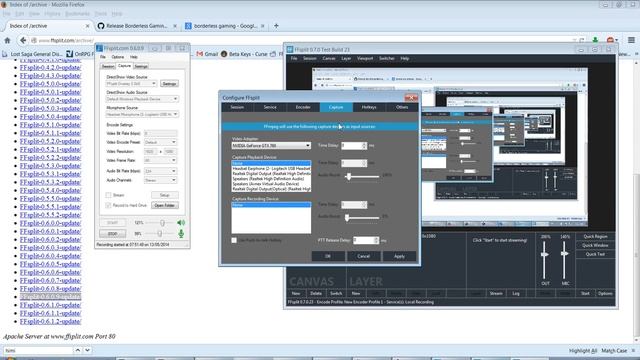The image size is (640, 360).
Task: Click the Open Folder button
Action: click(164, 205)
